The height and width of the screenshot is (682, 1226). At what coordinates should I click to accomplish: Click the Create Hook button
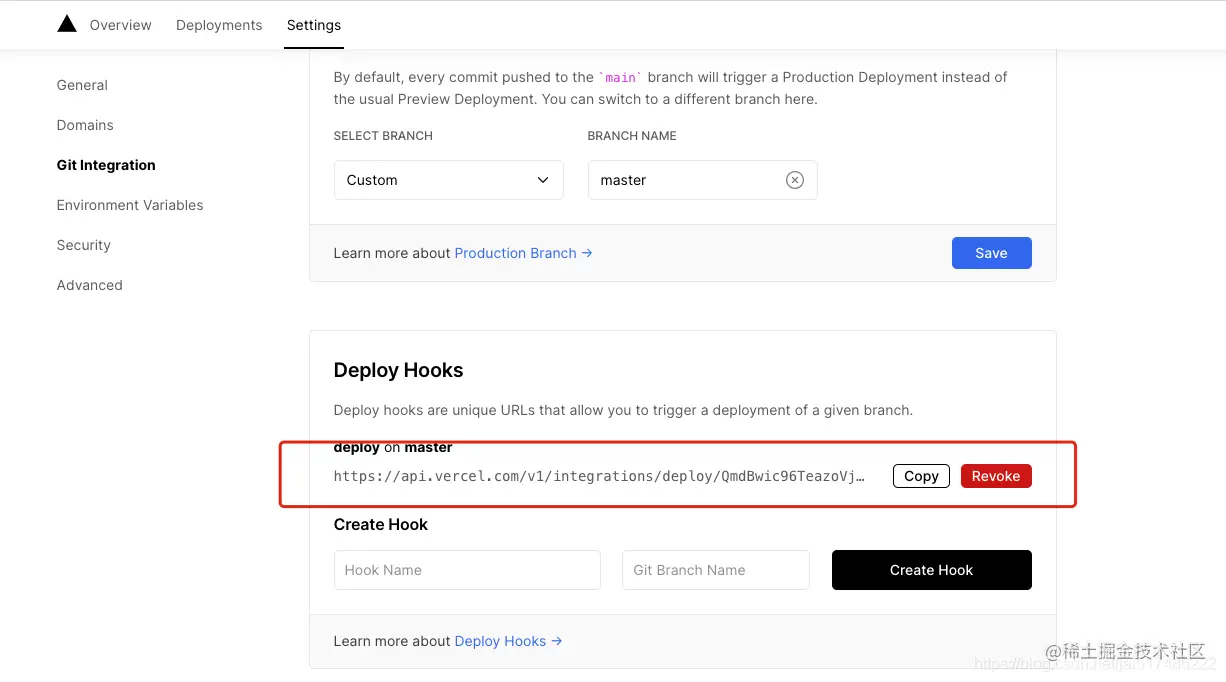tap(931, 570)
